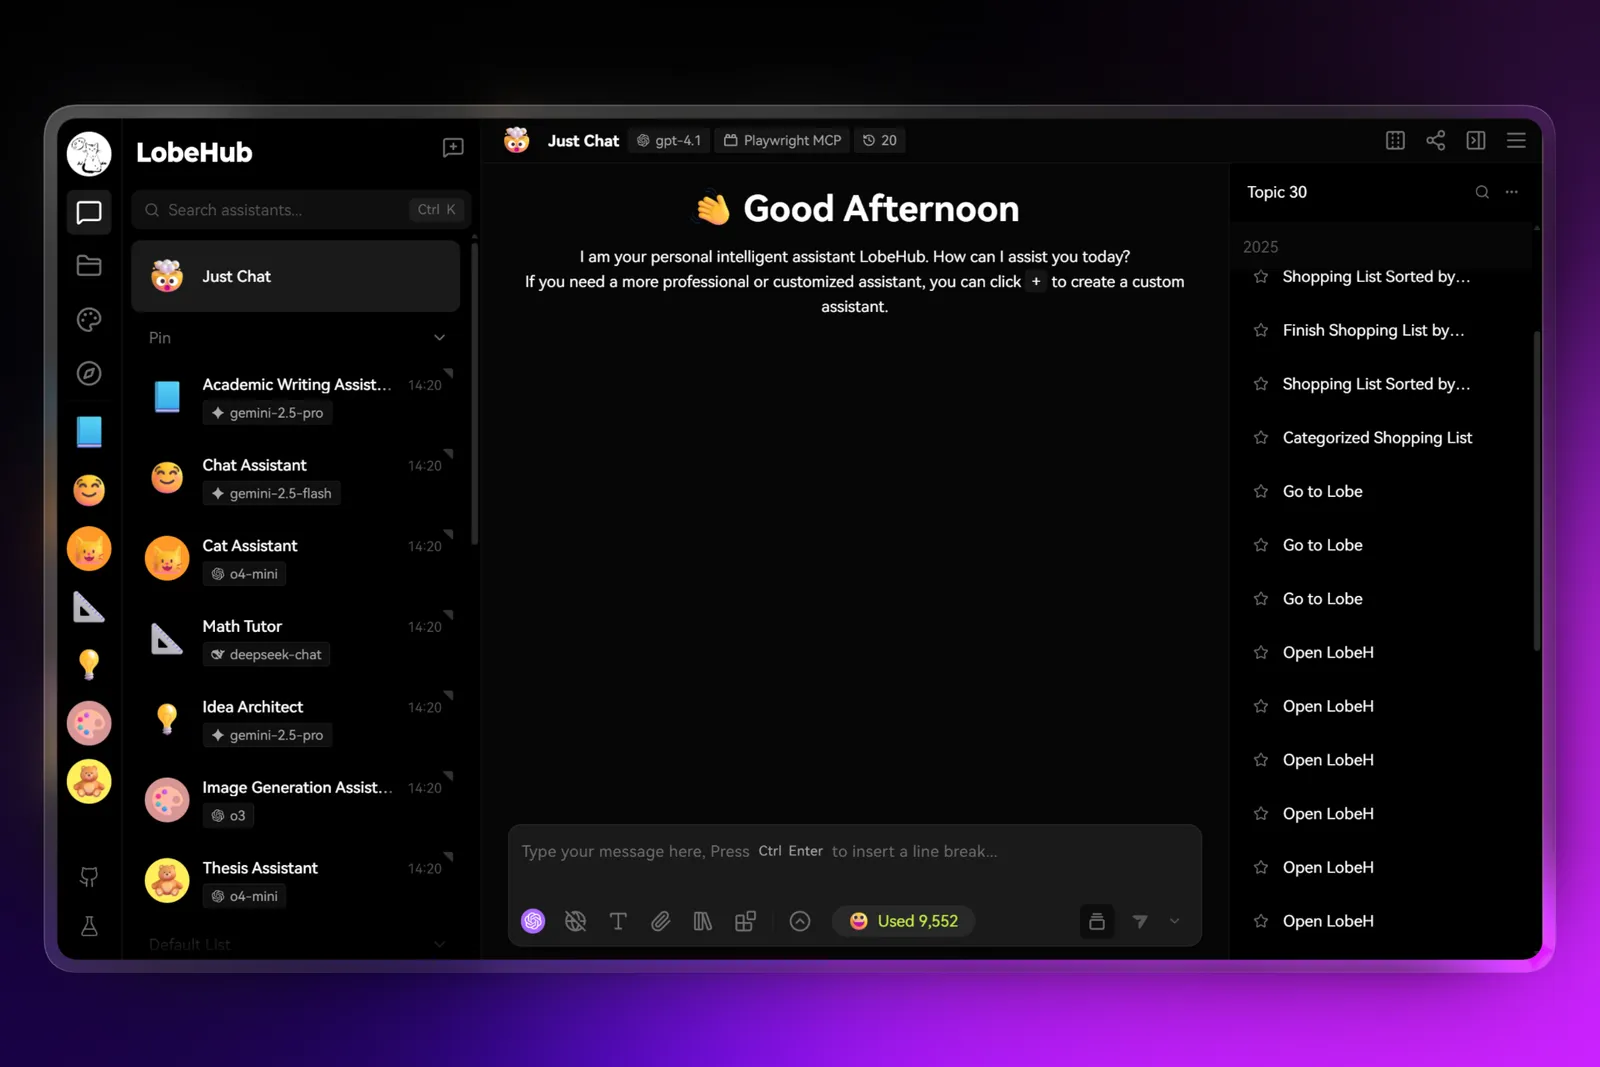Click the gpt-4.1 model tag
1600x1067 pixels.
669,140
